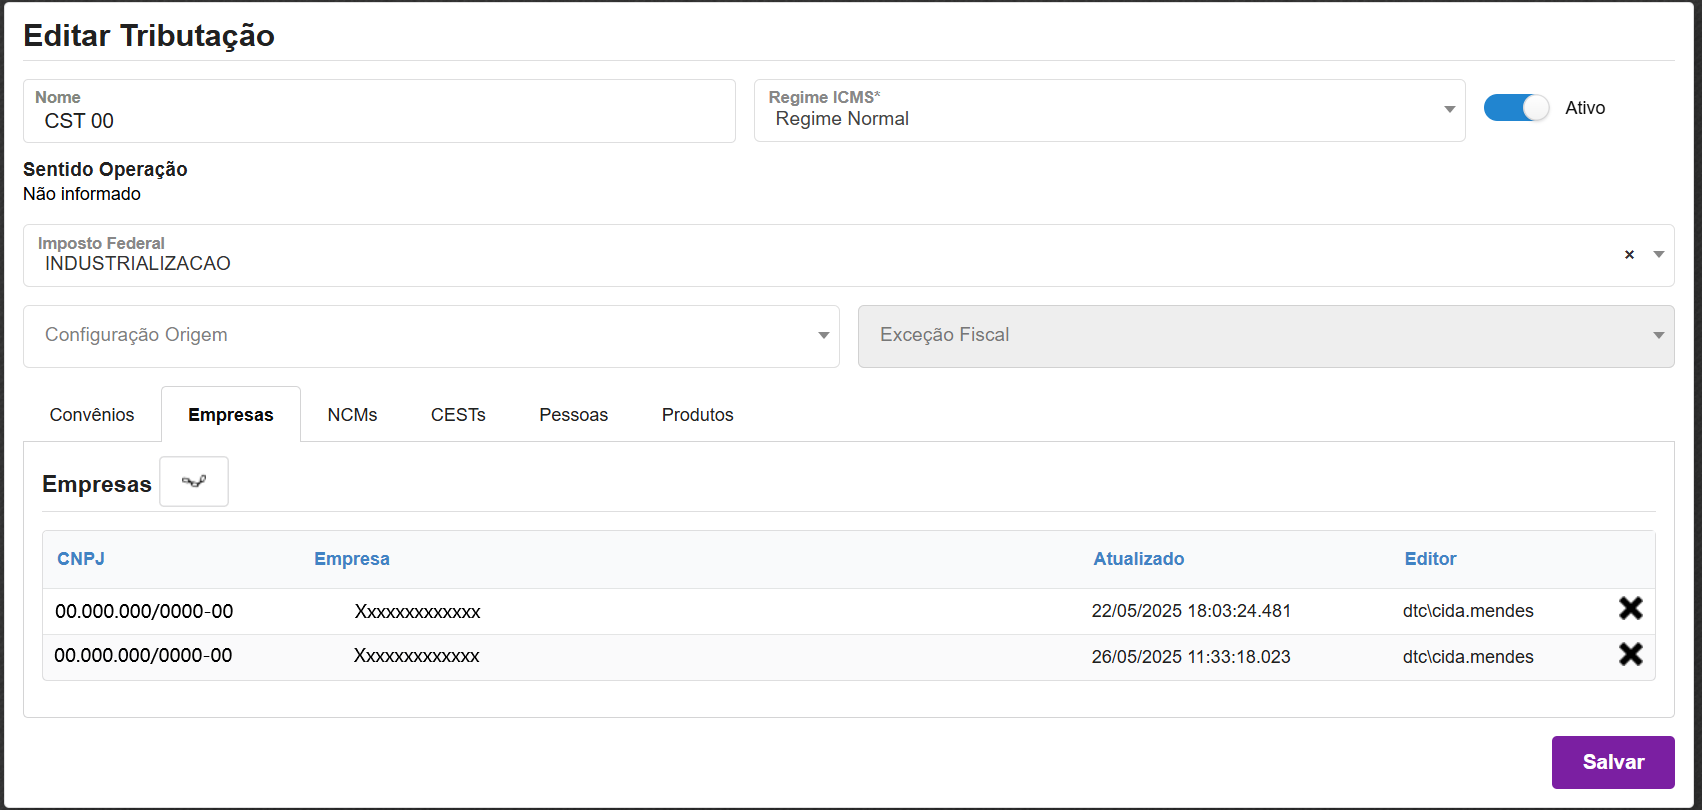Viewport: 1702px width, 810px height.
Task: Open the Exceção Fiscal dropdown
Action: coord(1658,336)
